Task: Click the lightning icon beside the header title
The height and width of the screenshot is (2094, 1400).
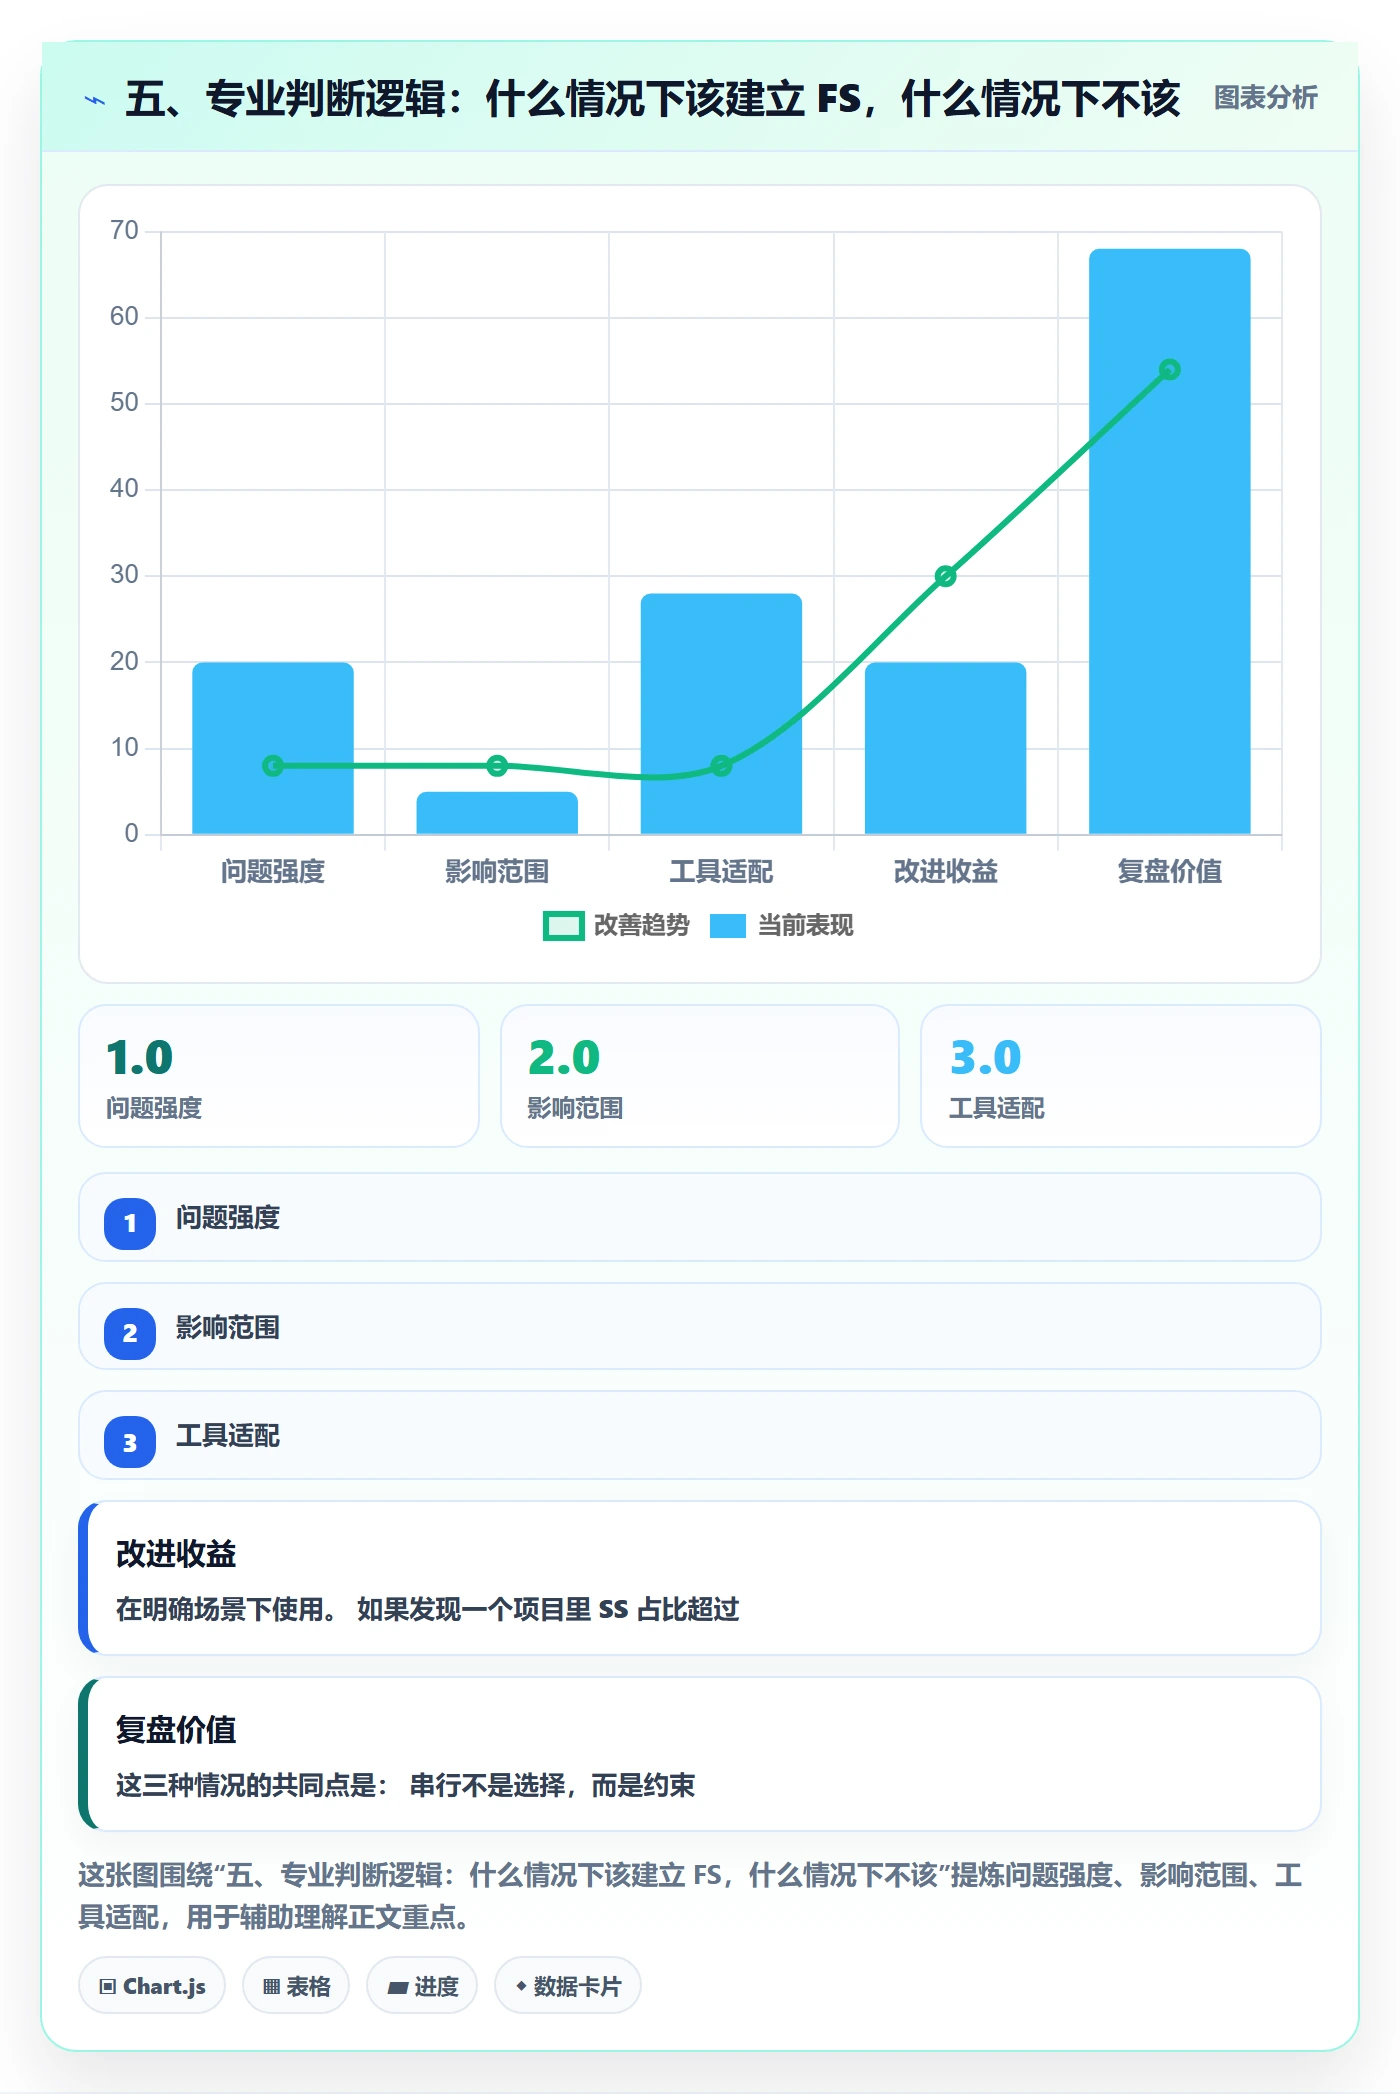Action: pos(95,100)
